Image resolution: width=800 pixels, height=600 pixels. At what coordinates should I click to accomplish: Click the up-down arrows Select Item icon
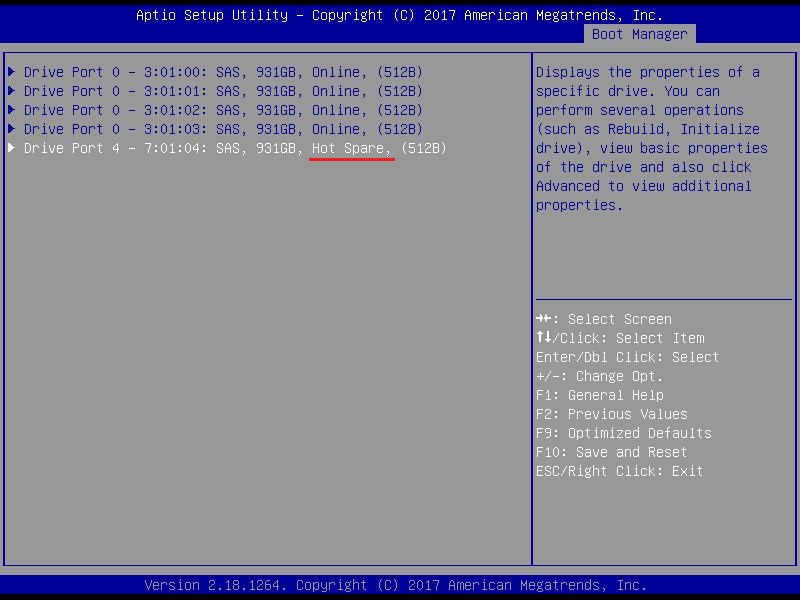tap(543, 338)
